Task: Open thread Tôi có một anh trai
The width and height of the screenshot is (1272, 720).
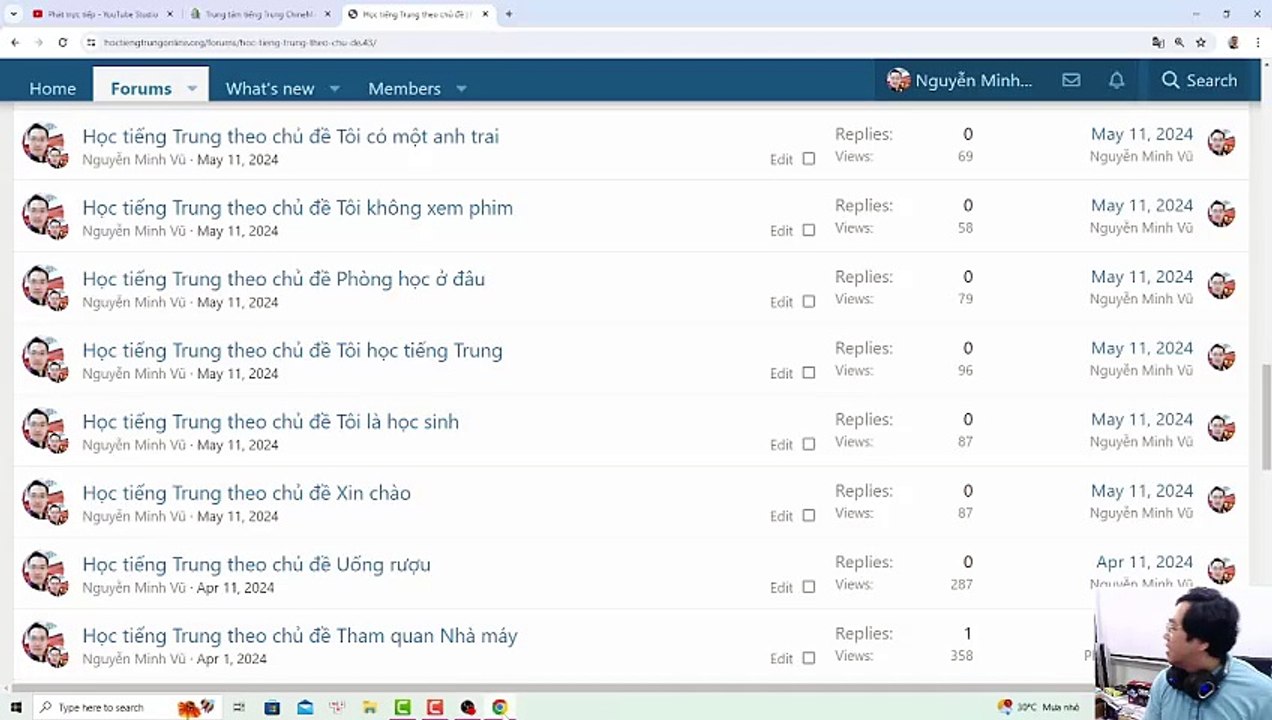Action: click(x=290, y=136)
